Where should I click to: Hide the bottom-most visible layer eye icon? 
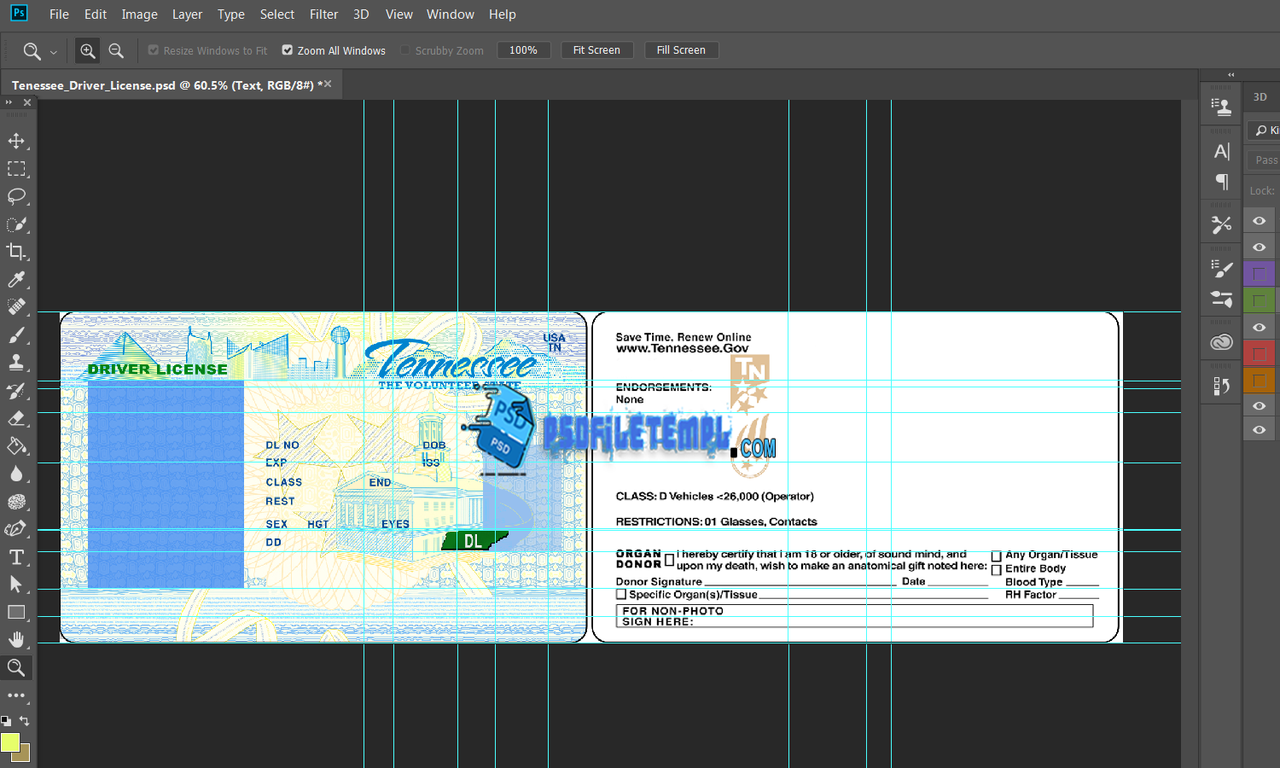tap(1259, 430)
